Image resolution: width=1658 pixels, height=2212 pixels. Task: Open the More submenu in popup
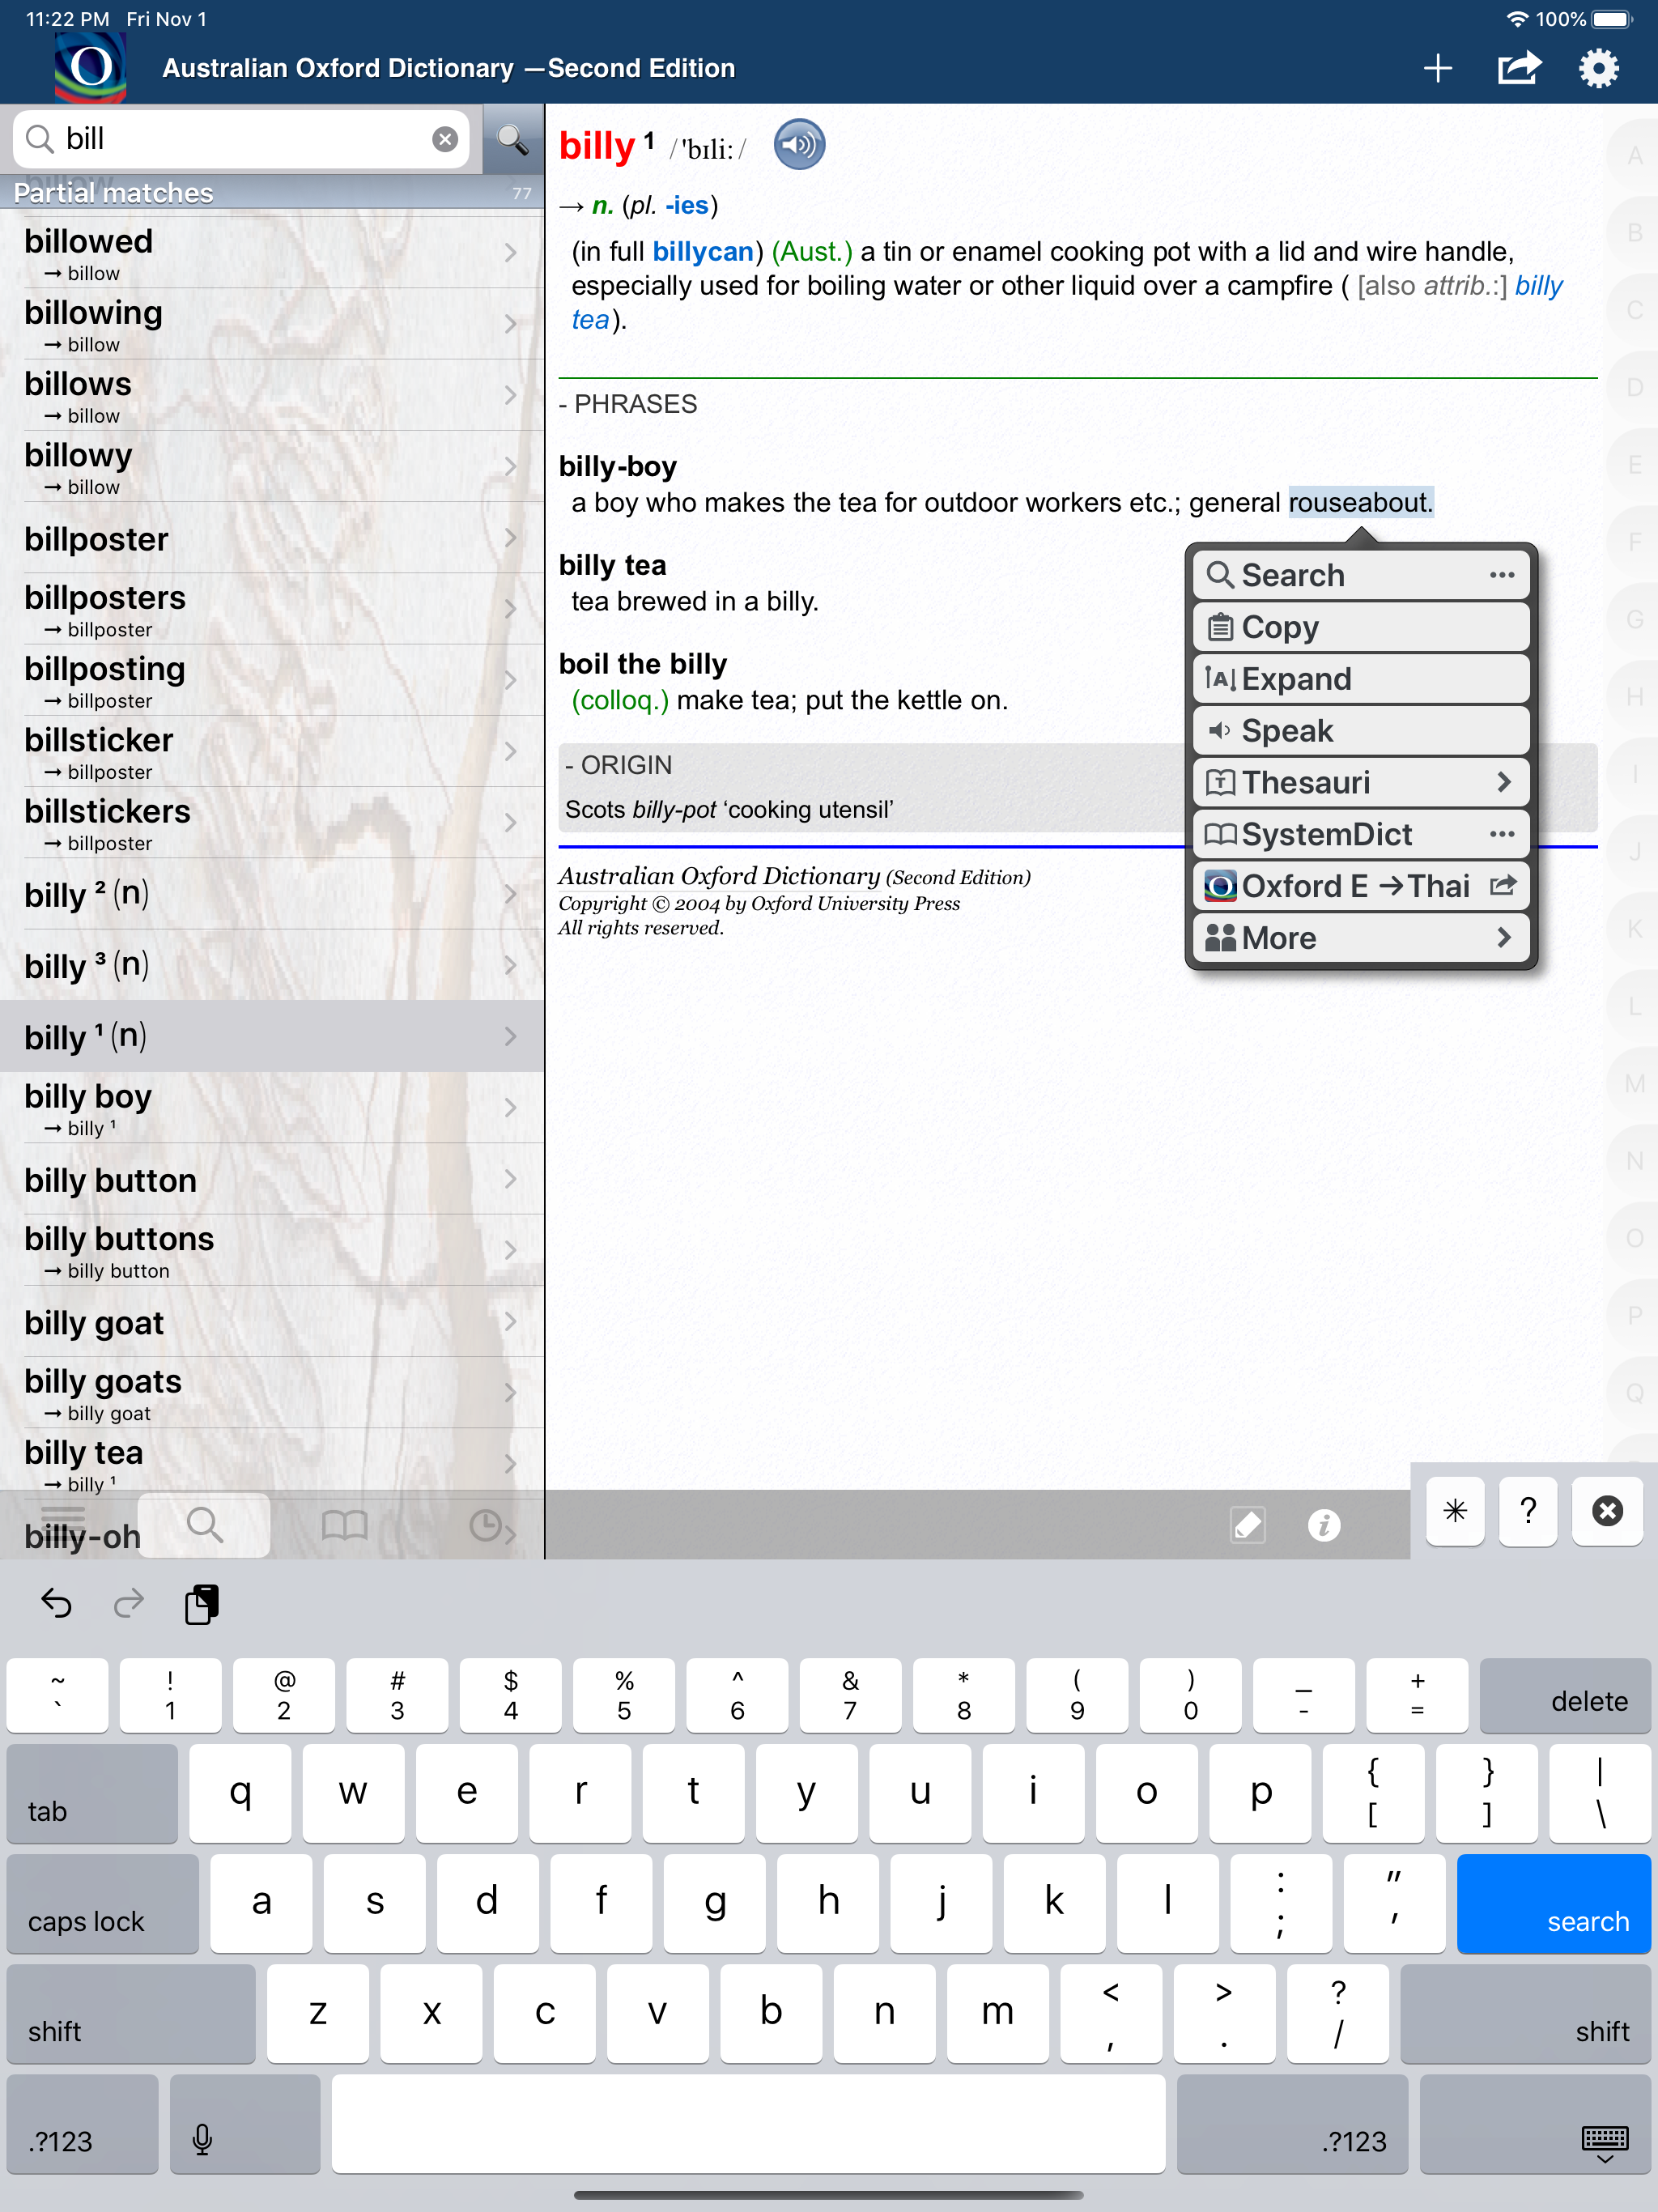[x=1361, y=938]
